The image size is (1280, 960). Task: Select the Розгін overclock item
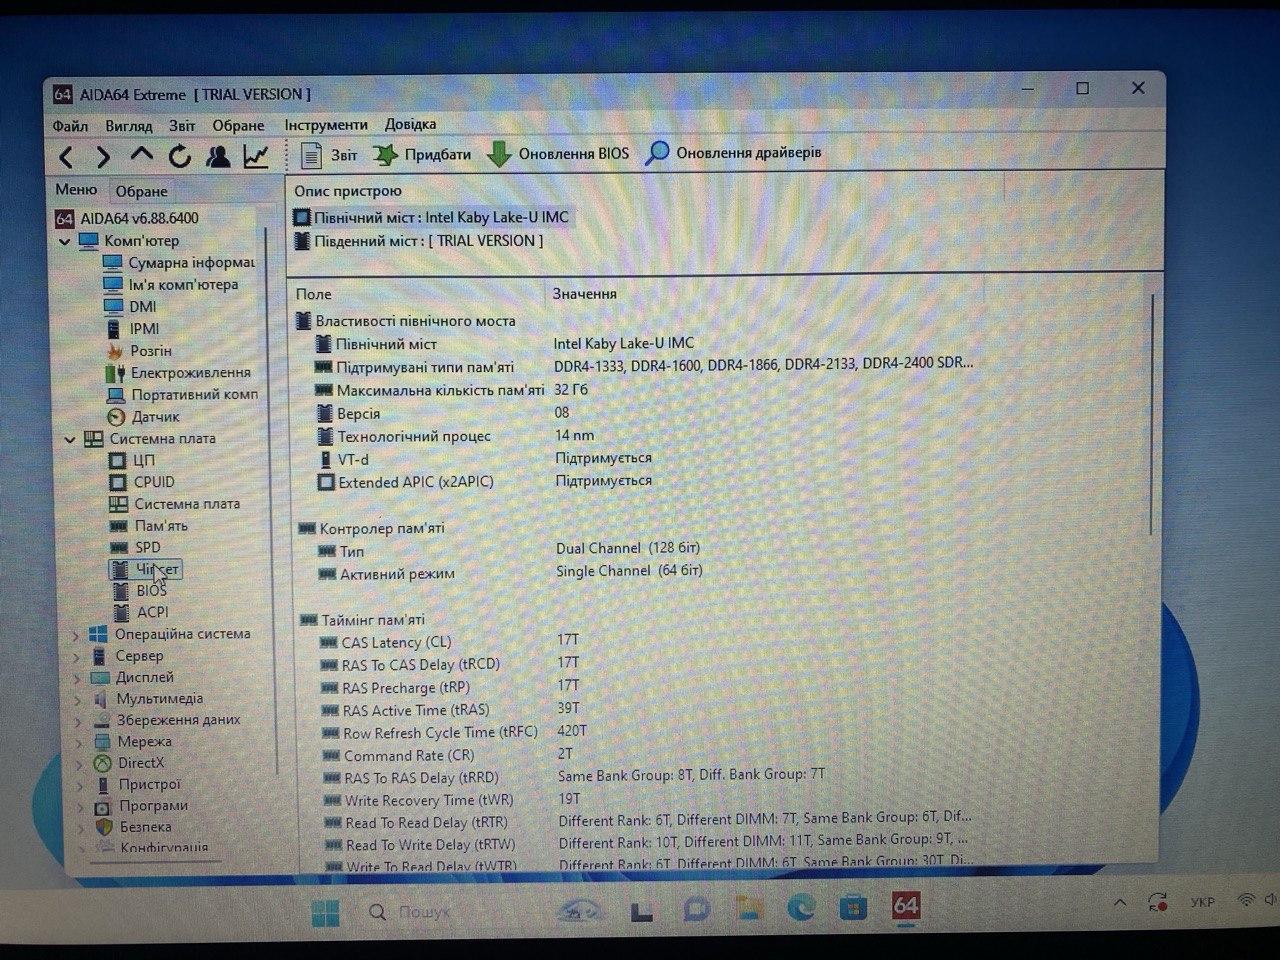click(138, 351)
